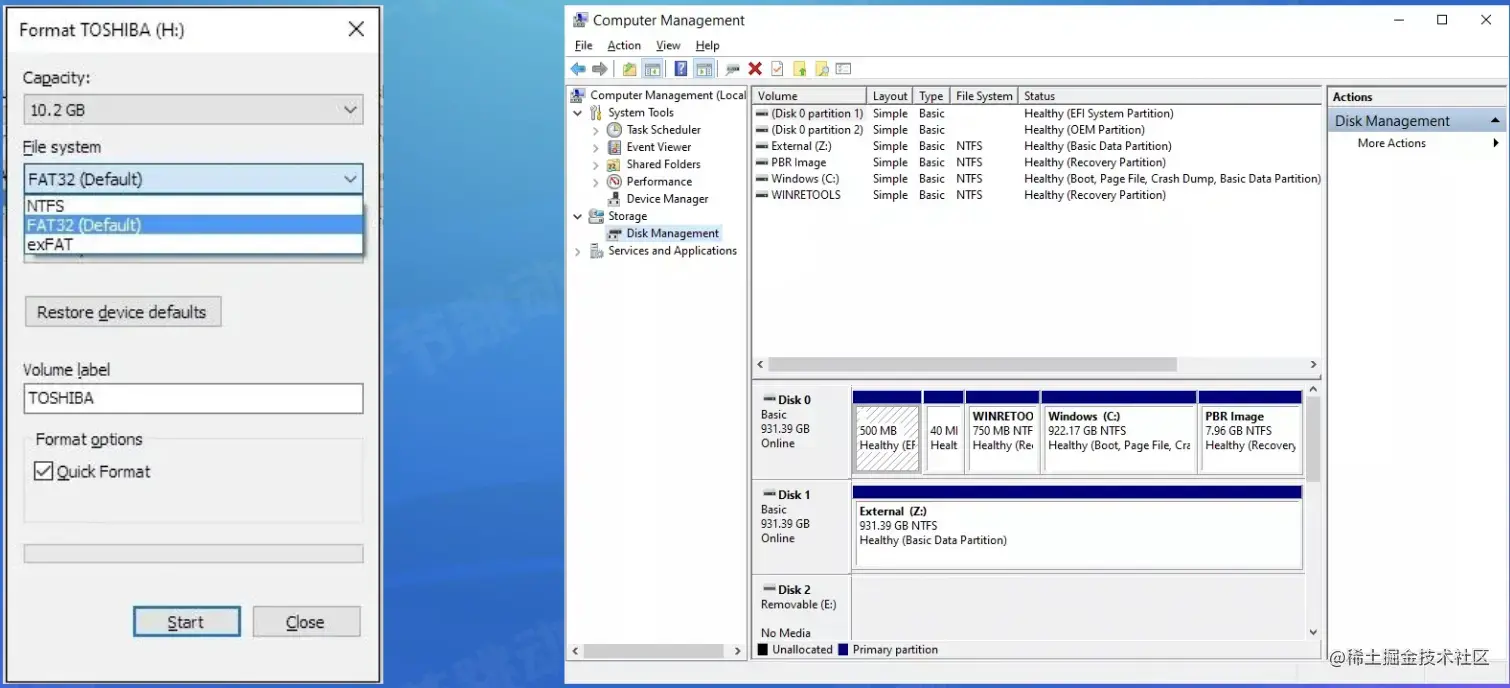Image resolution: width=1510 pixels, height=688 pixels.
Task: Click More Actions in Actions pane
Action: (x=1392, y=143)
